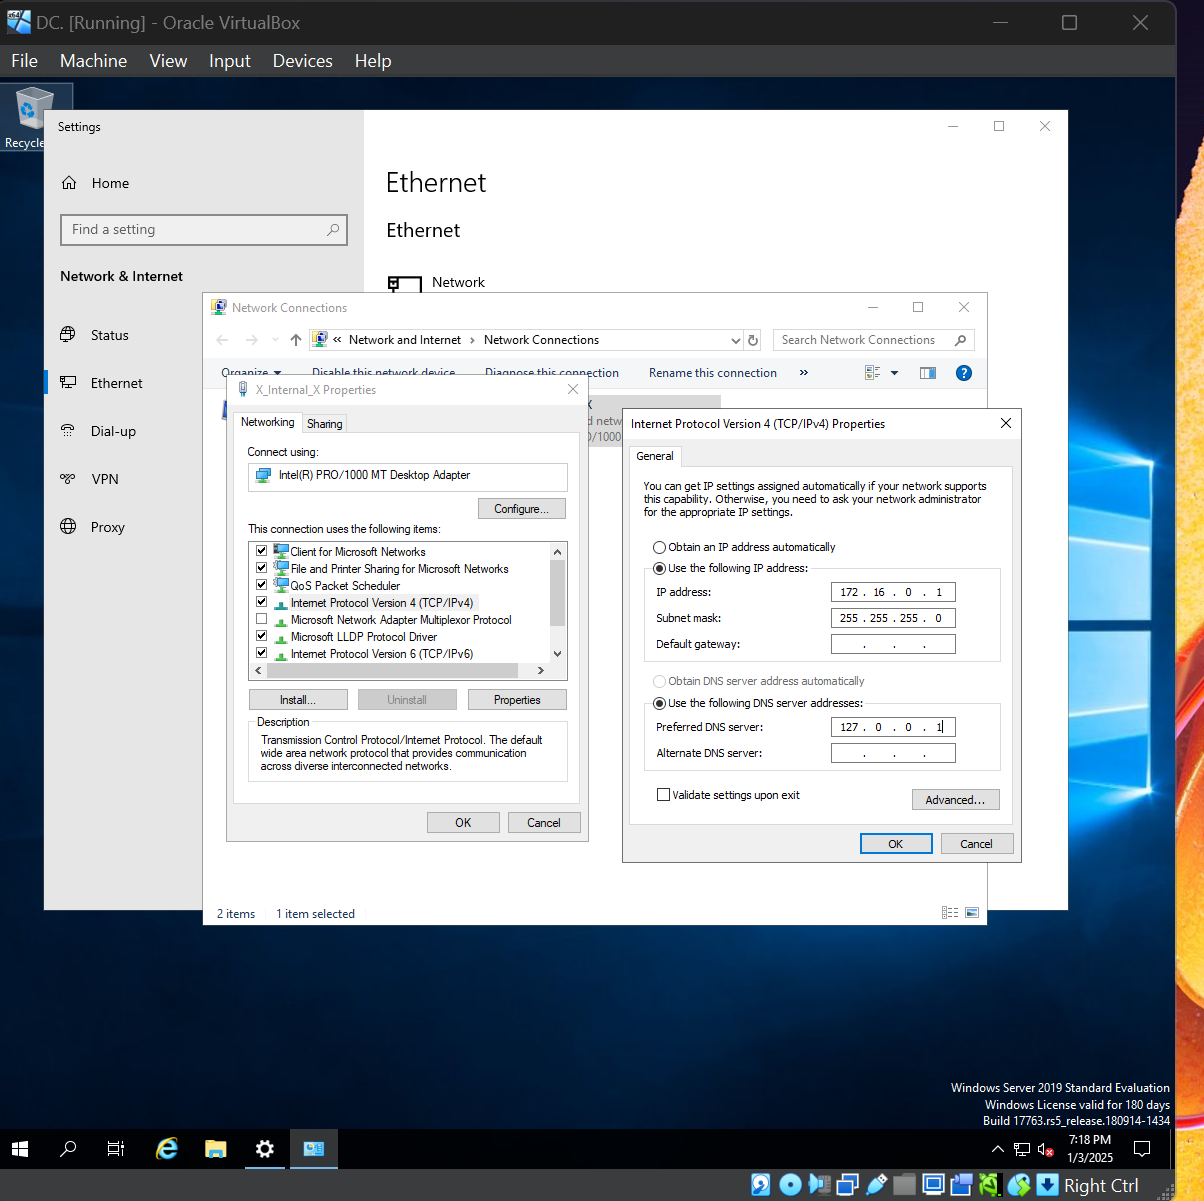The width and height of the screenshot is (1204, 1201).
Task: Select the Networking tab
Action: pos(268,422)
